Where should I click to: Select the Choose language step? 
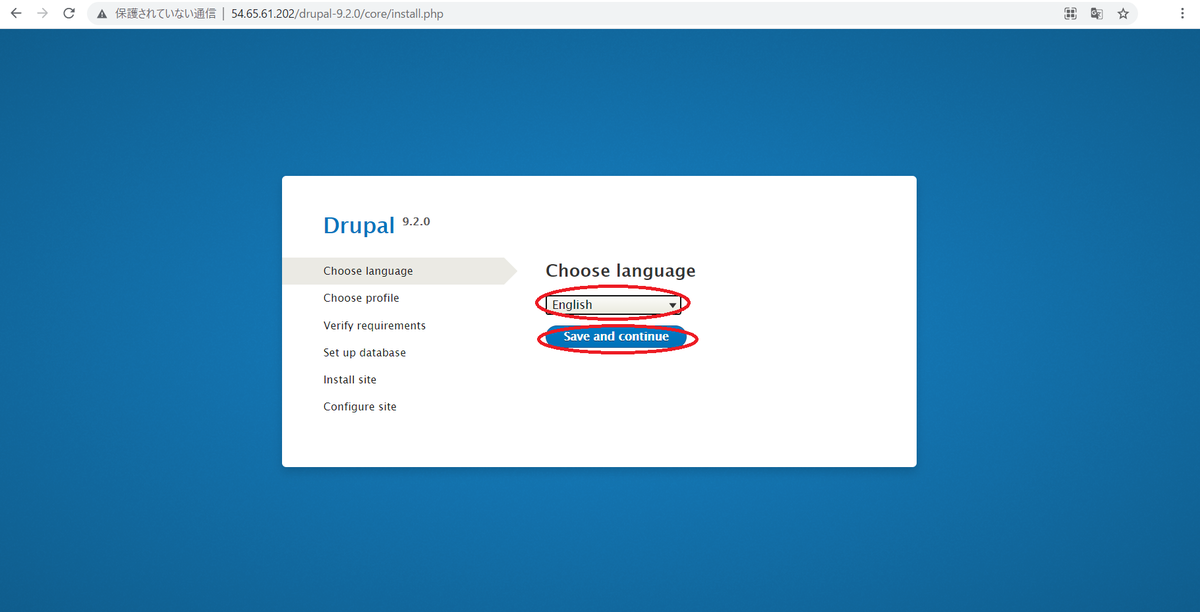(368, 271)
